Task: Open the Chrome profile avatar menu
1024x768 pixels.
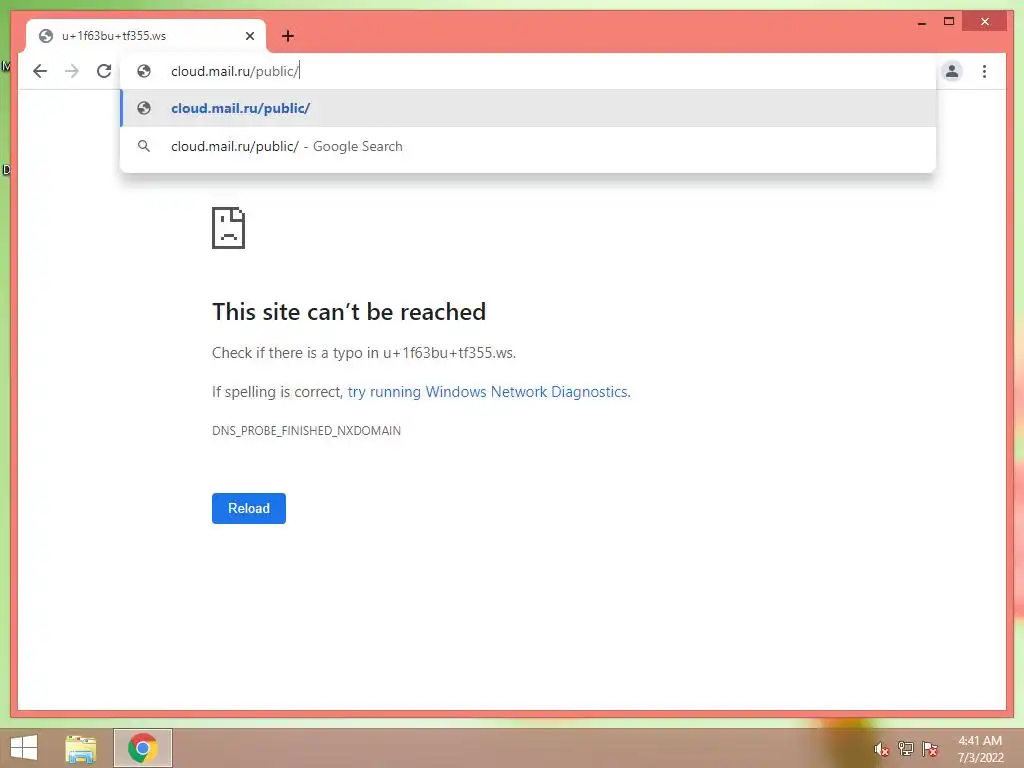Action: pos(952,71)
